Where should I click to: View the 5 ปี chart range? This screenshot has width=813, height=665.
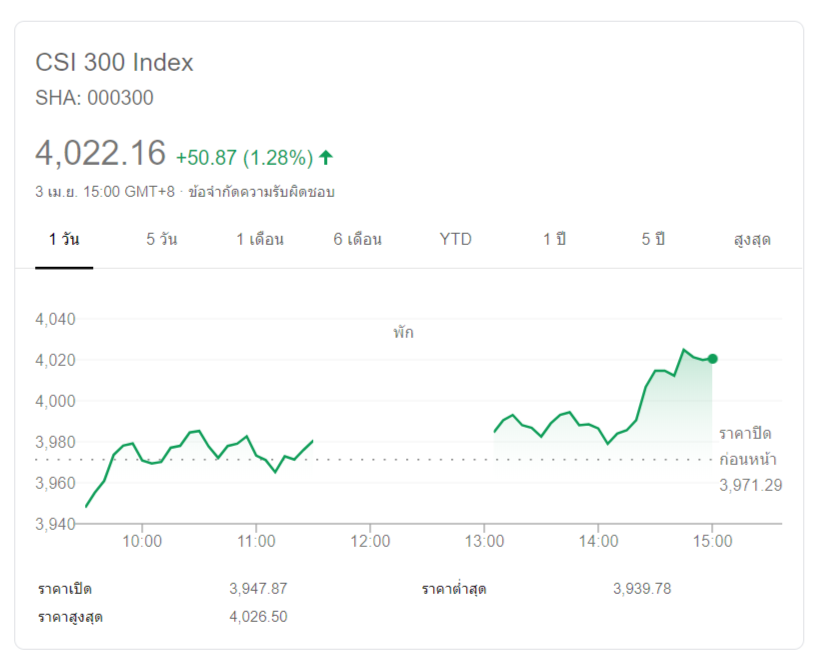coord(653,240)
